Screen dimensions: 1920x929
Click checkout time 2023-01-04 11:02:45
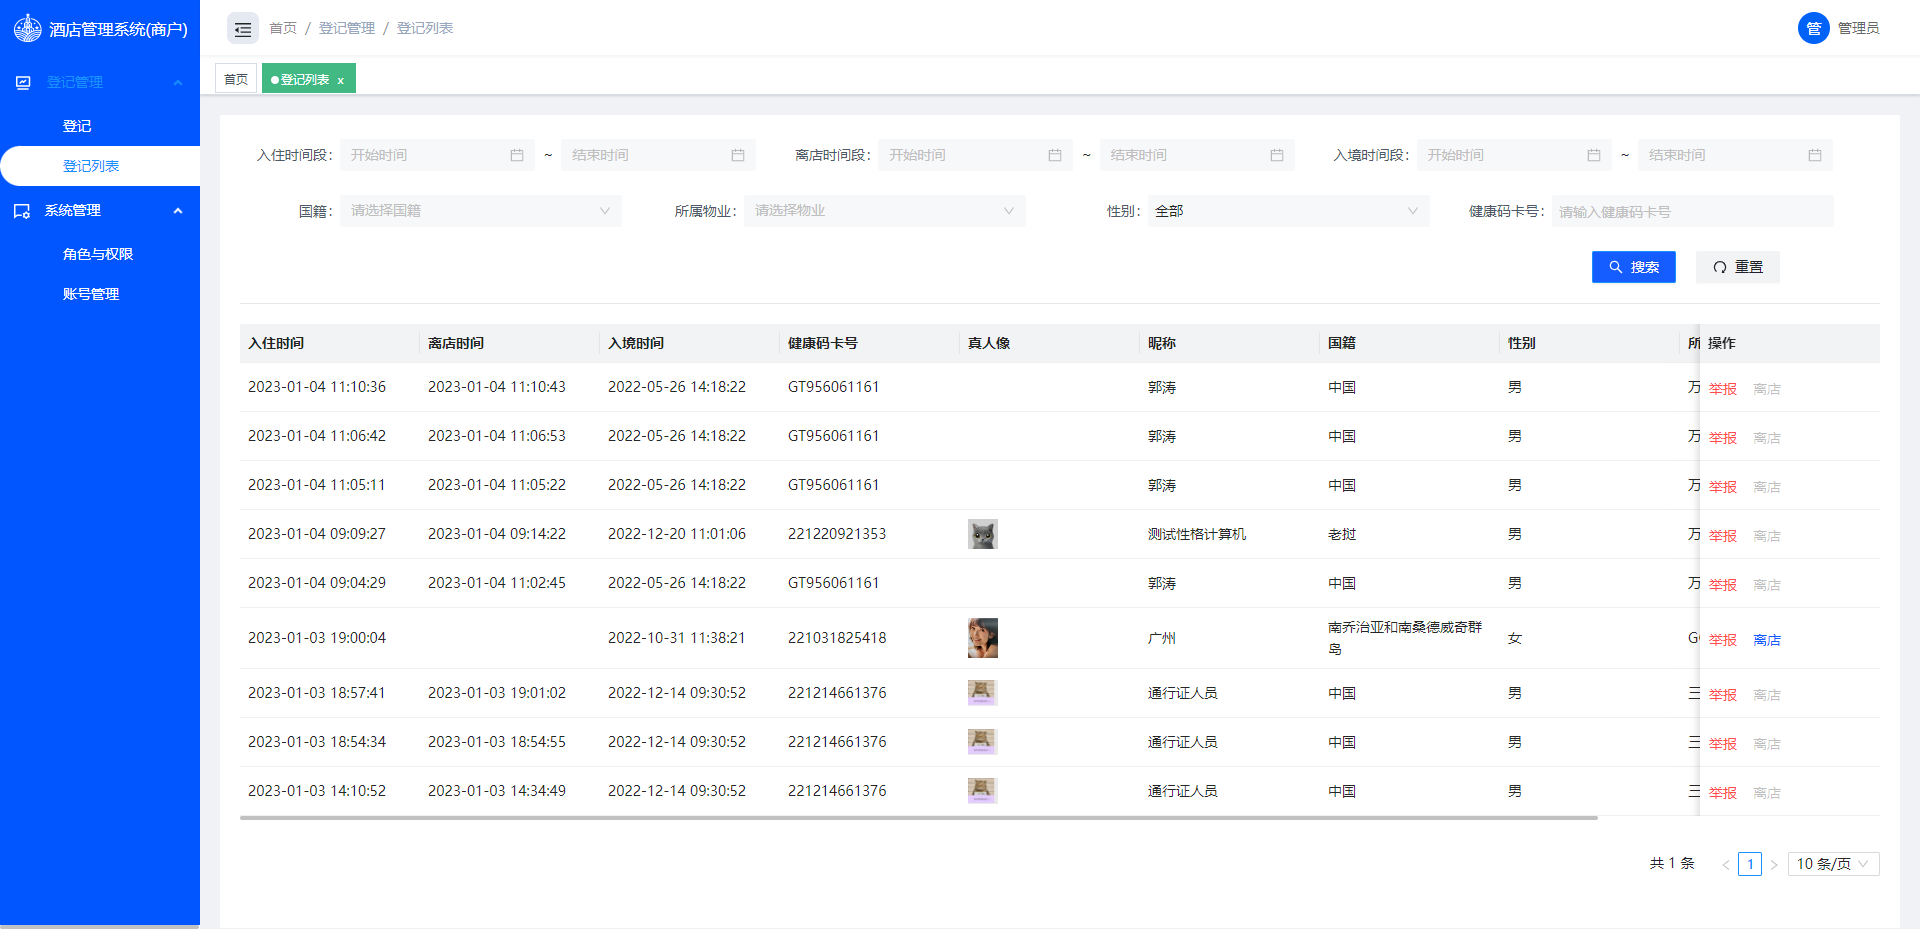click(x=497, y=583)
